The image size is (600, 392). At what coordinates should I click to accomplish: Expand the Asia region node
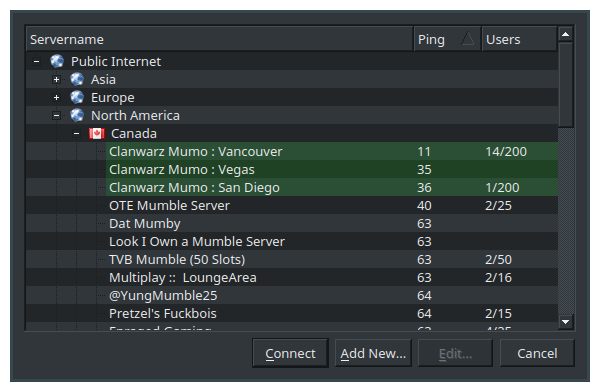coord(56,79)
